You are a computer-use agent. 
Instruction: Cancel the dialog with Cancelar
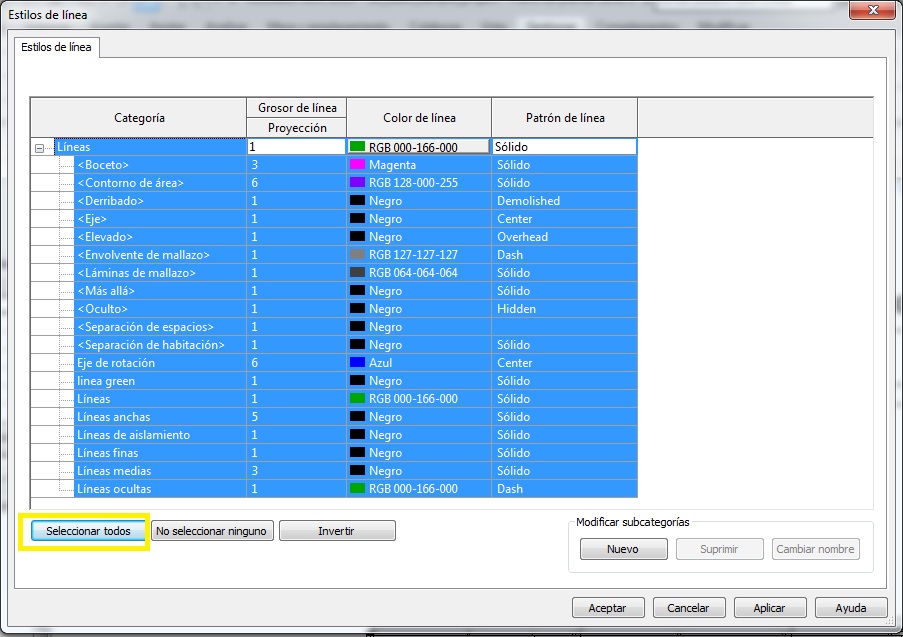(x=688, y=608)
